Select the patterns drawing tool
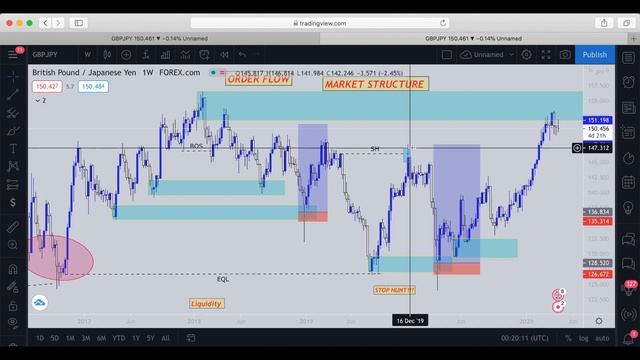The image size is (640, 360). (x=13, y=167)
